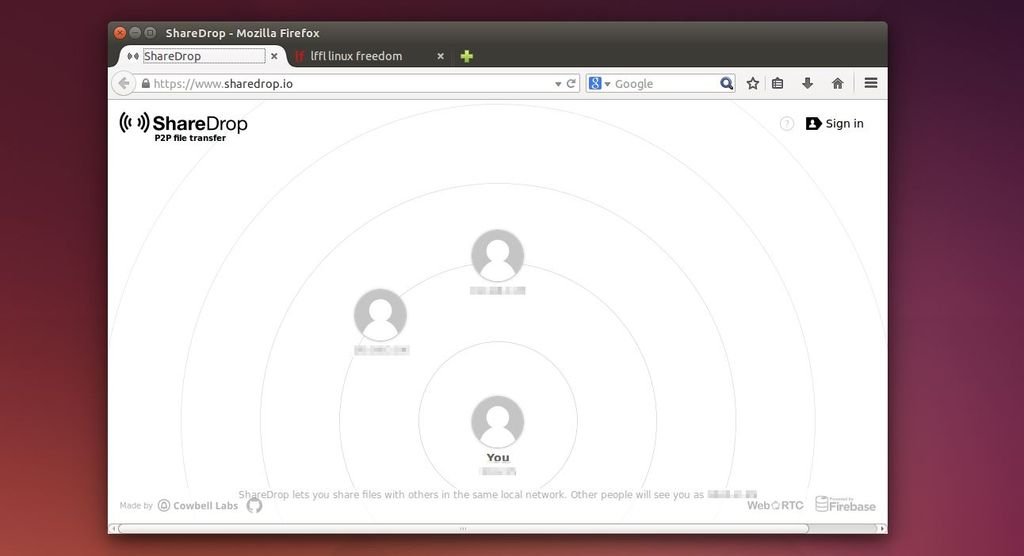Open the help question mark icon
Viewport: 1024px width, 556px height.
pyautogui.click(x=787, y=124)
